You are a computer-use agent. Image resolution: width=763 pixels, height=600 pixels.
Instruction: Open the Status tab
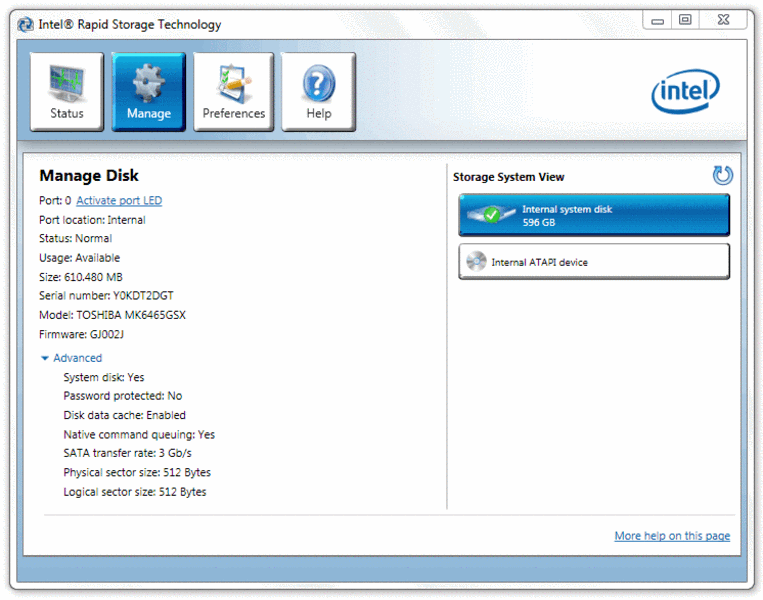67,91
